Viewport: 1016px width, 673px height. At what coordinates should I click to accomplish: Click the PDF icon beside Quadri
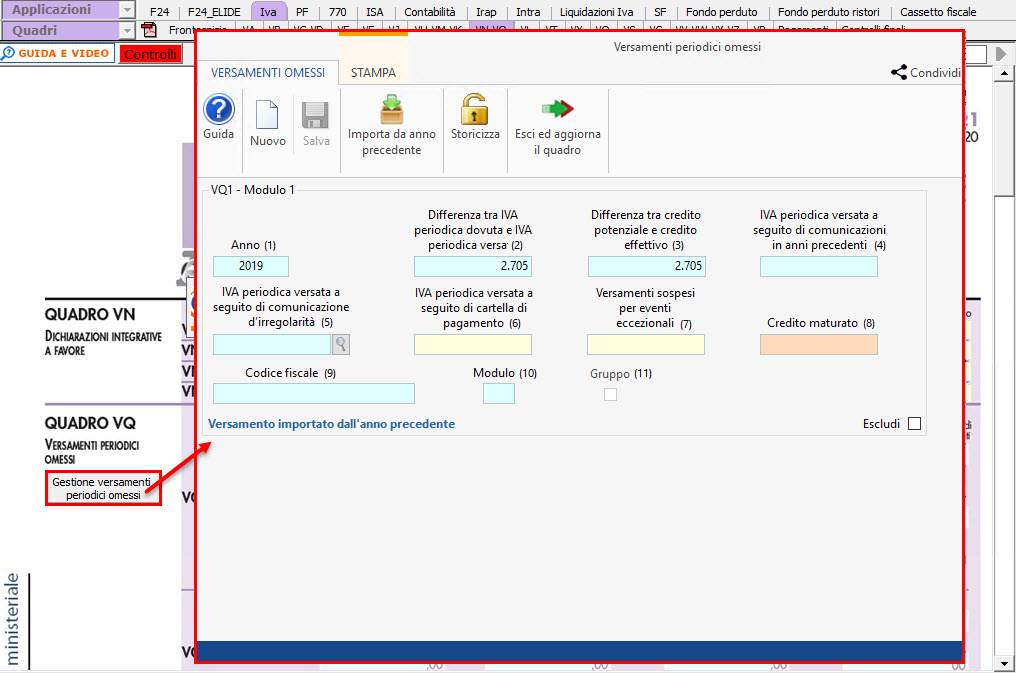[x=149, y=30]
